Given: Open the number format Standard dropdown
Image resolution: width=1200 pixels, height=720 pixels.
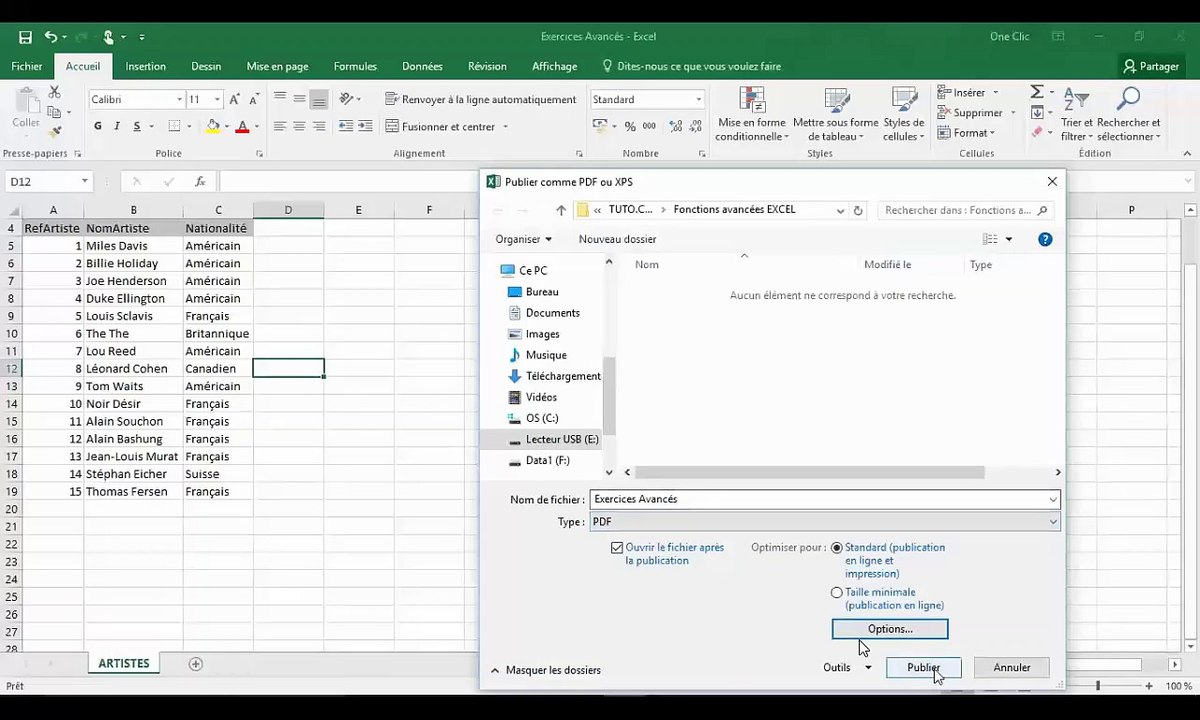Looking at the screenshot, I should (x=698, y=100).
